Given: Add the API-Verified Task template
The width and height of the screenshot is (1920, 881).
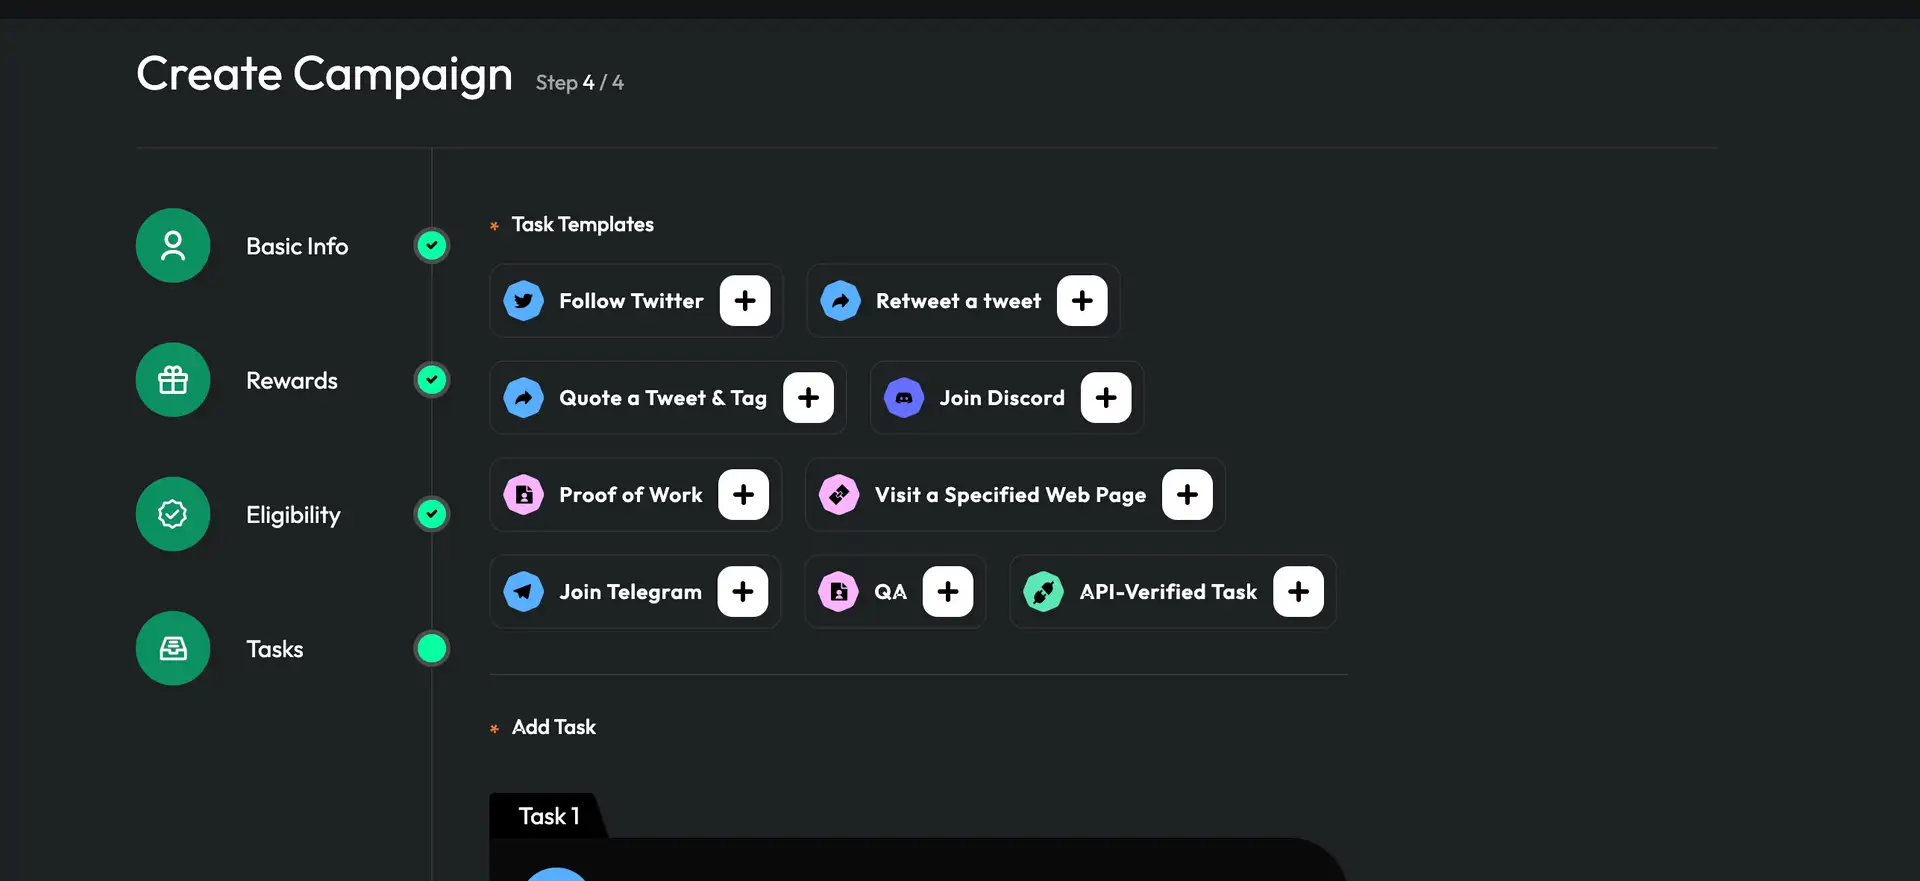Looking at the screenshot, I should tap(1298, 592).
